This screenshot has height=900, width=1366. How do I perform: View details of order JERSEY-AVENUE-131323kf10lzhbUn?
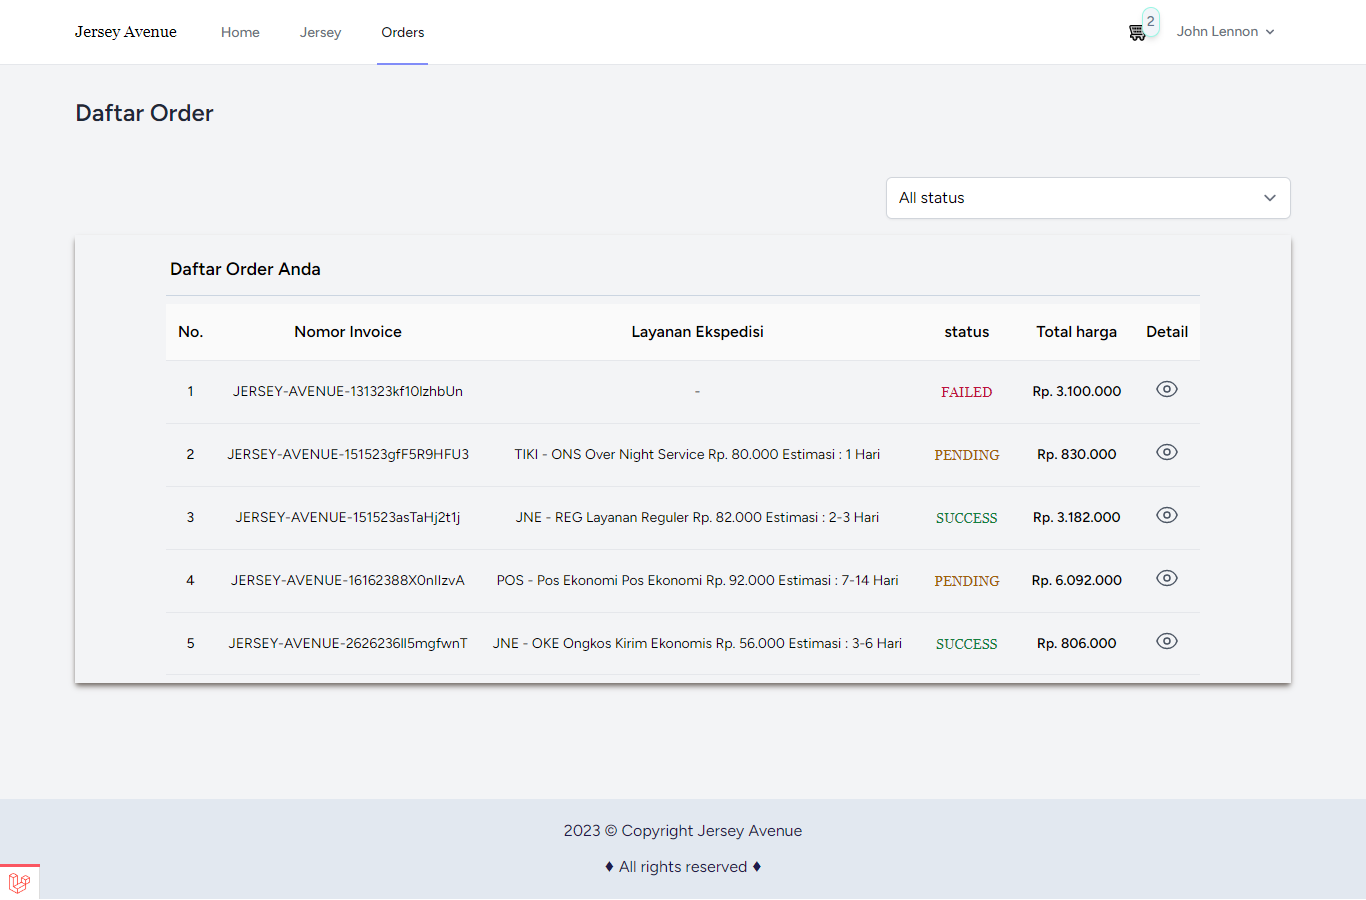coord(1167,389)
